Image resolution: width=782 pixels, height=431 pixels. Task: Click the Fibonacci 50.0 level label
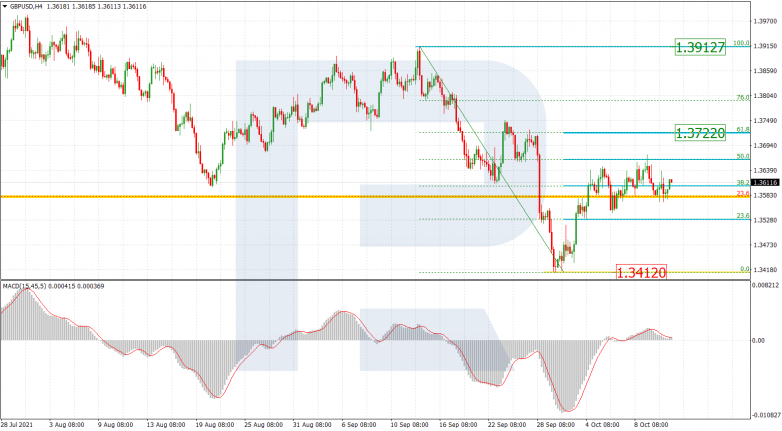(x=743, y=156)
